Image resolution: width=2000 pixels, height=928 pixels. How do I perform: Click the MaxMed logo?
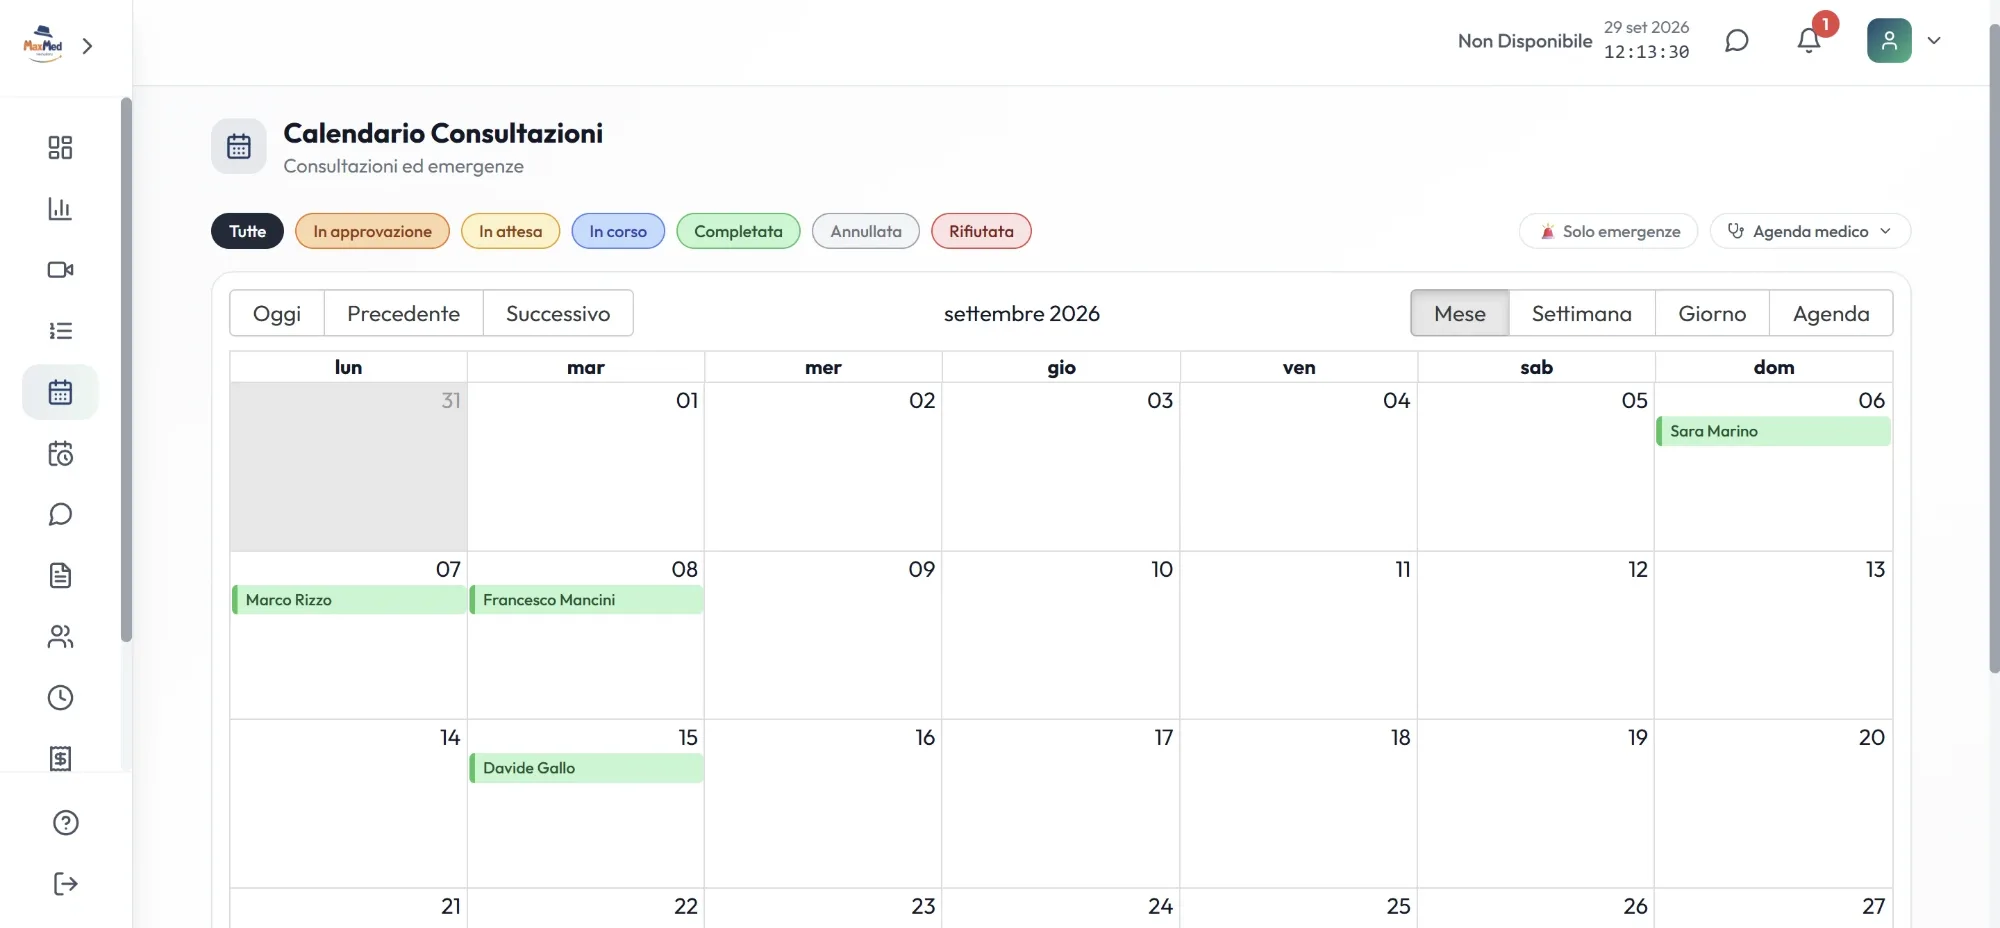tap(43, 45)
